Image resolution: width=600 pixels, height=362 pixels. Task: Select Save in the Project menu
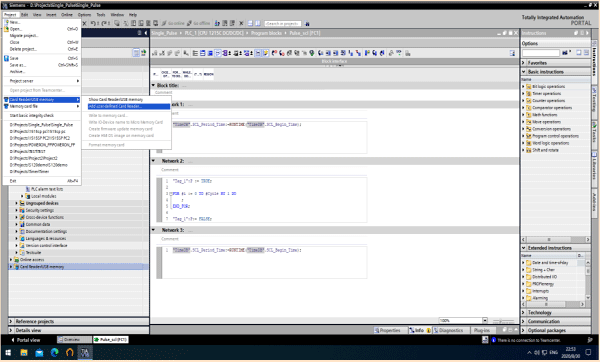[x=41, y=58]
